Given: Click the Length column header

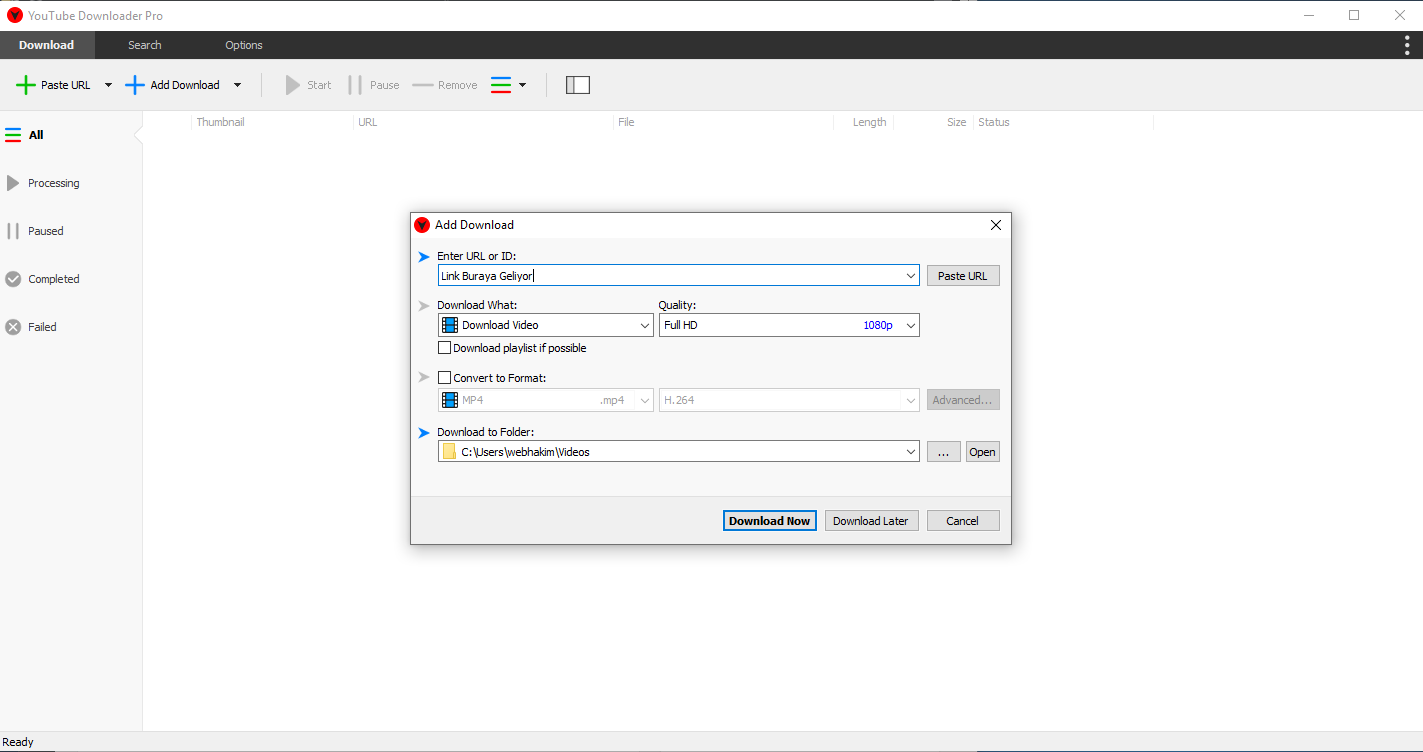Looking at the screenshot, I should click(x=869, y=122).
